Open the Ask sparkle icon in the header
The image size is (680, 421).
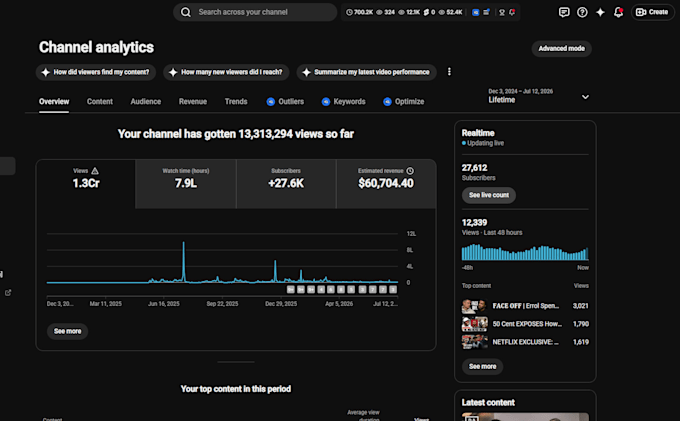coord(600,12)
